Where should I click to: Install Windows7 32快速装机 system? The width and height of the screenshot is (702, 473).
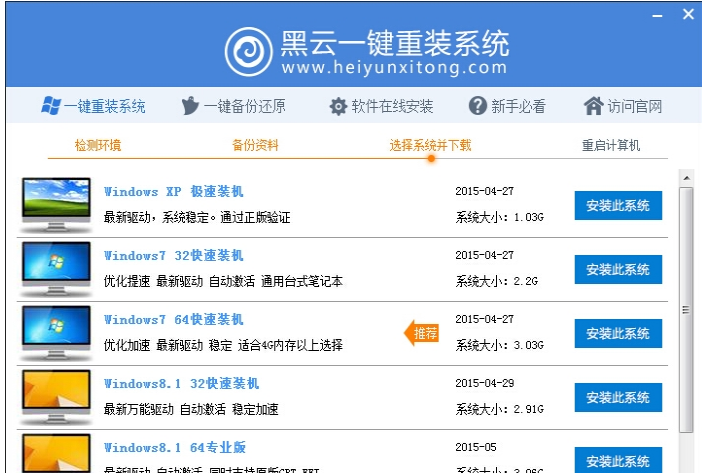[x=618, y=270]
